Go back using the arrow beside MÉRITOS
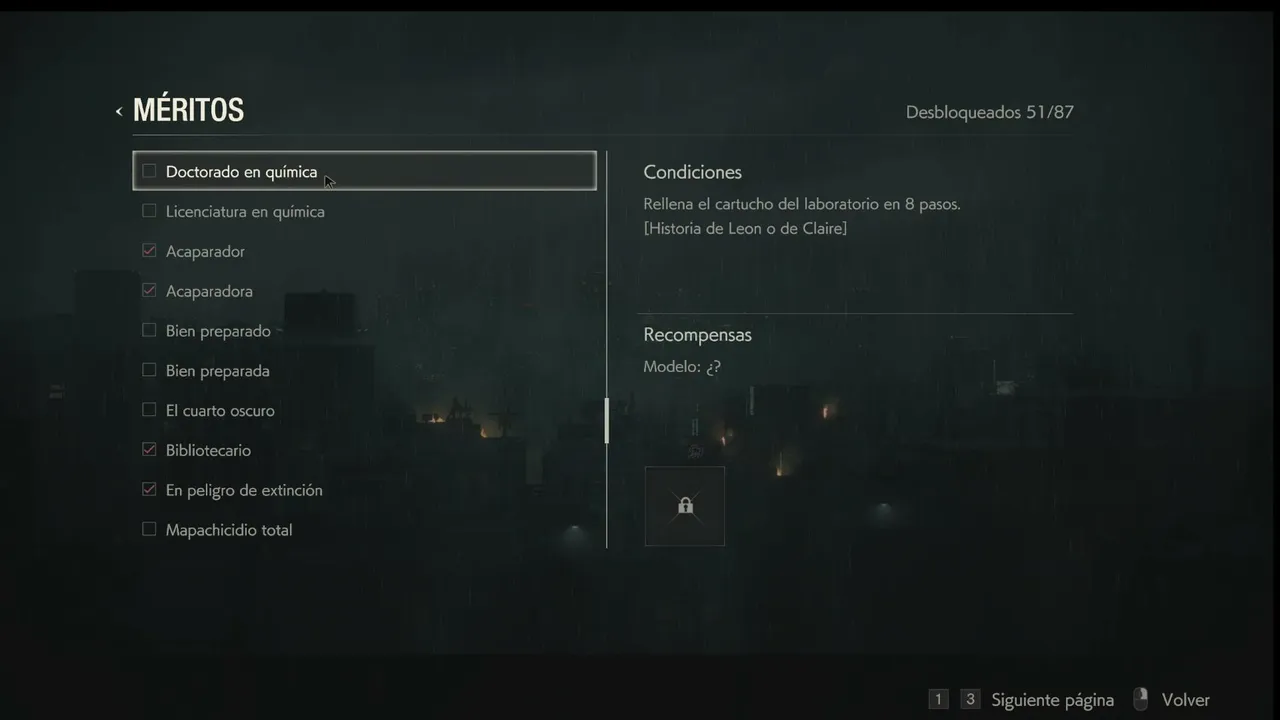This screenshot has width=1280, height=720. [x=119, y=111]
